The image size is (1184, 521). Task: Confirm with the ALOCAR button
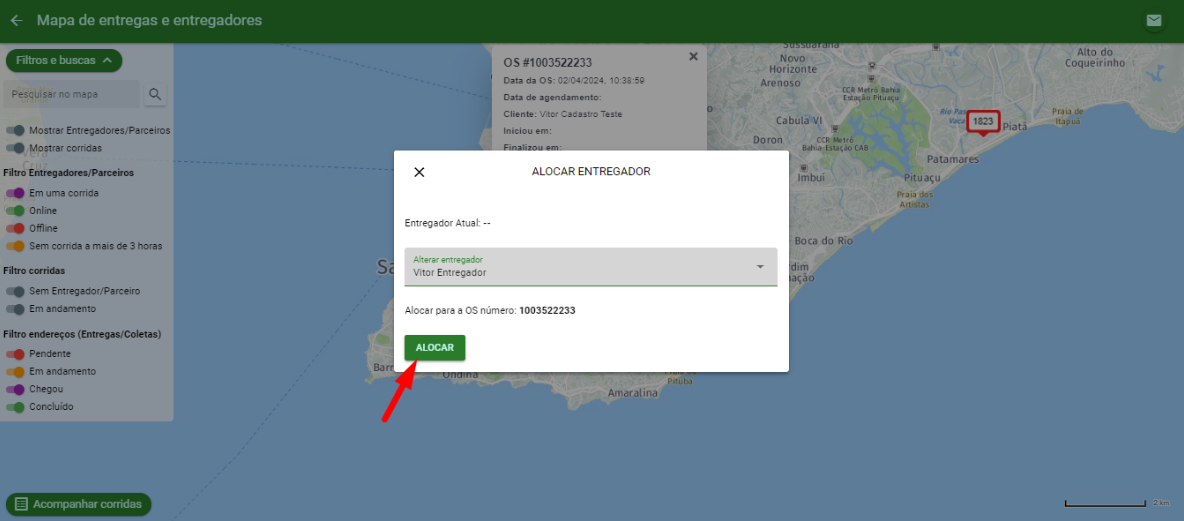pos(435,347)
